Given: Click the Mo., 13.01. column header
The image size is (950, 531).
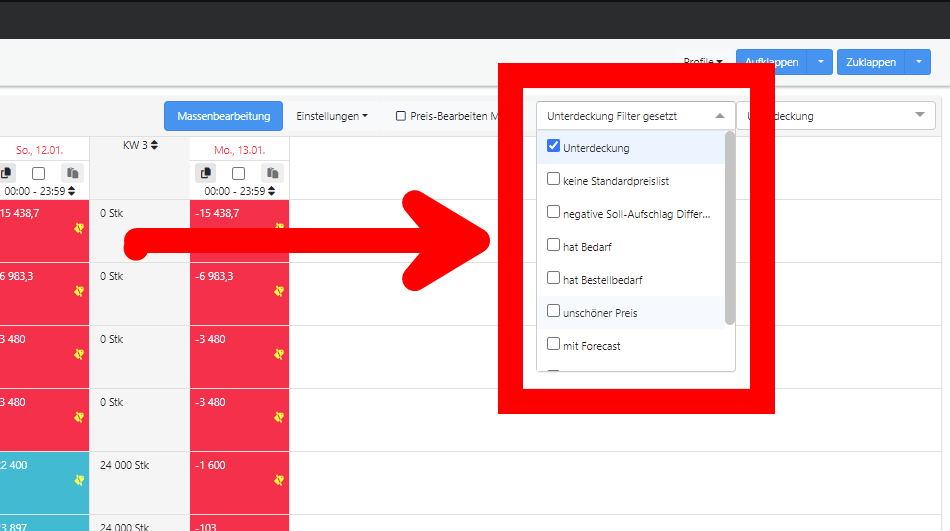Looking at the screenshot, I should click(x=239, y=150).
